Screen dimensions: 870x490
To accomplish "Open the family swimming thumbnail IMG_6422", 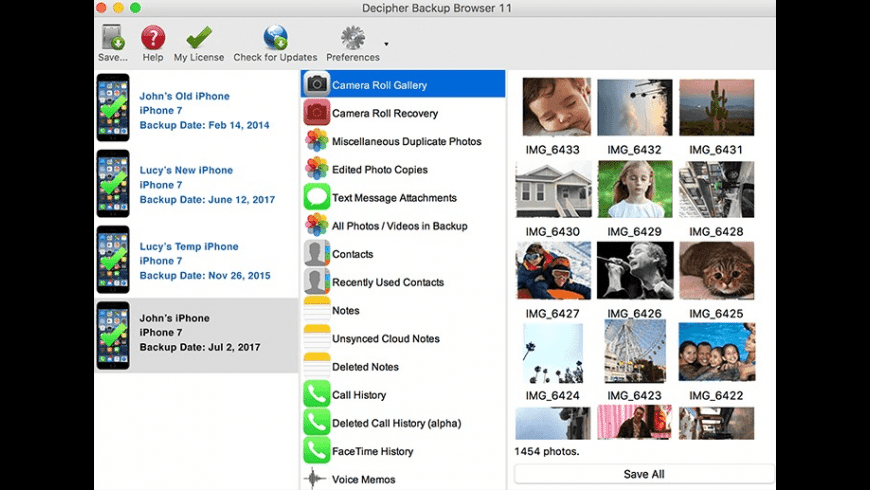I will (717, 352).
